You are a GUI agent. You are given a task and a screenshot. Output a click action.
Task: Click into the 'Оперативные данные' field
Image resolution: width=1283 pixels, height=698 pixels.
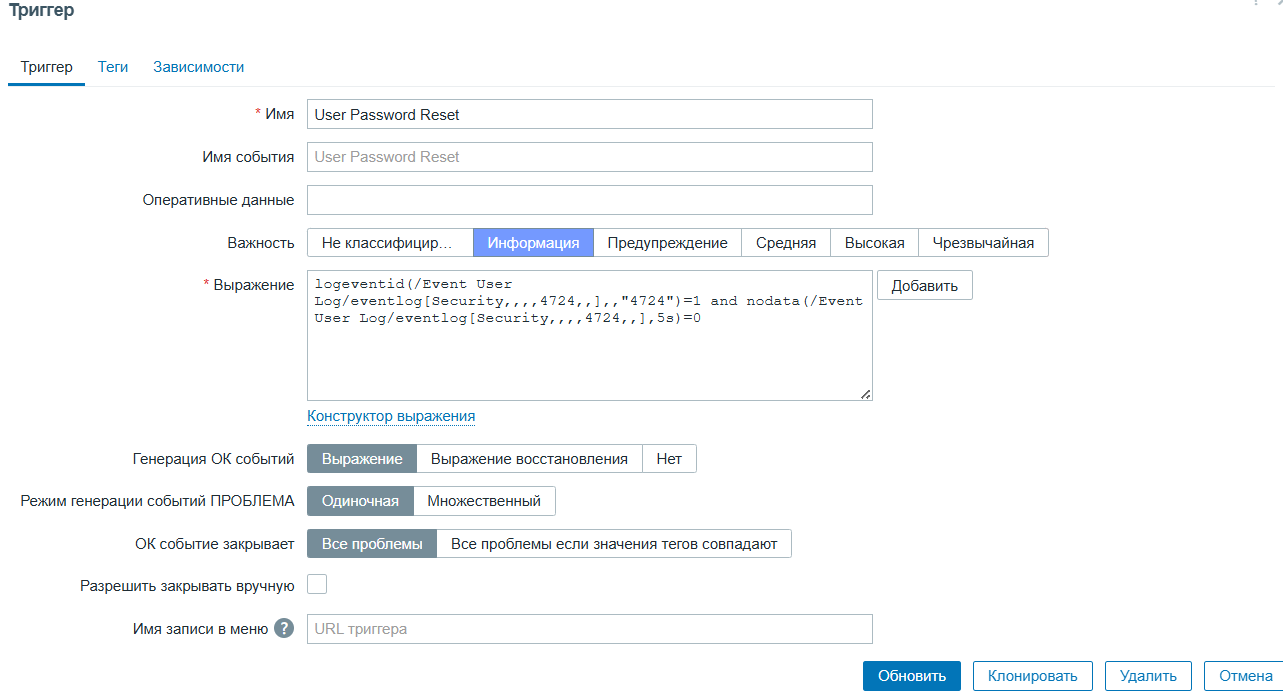point(589,200)
